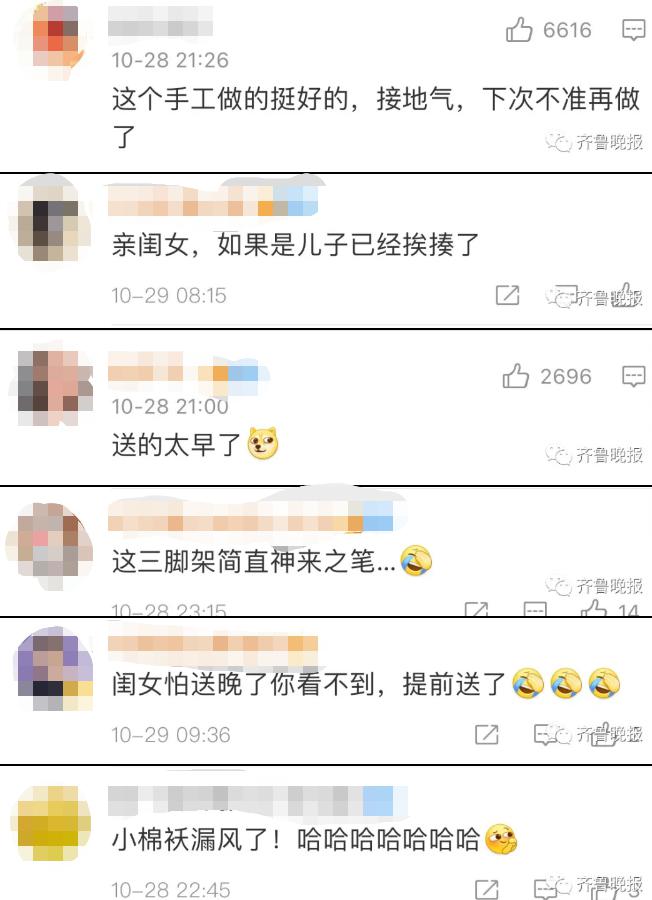The image size is (652, 900).
Task: Share the 10-28 22:45 comment
Action: pos(487,889)
